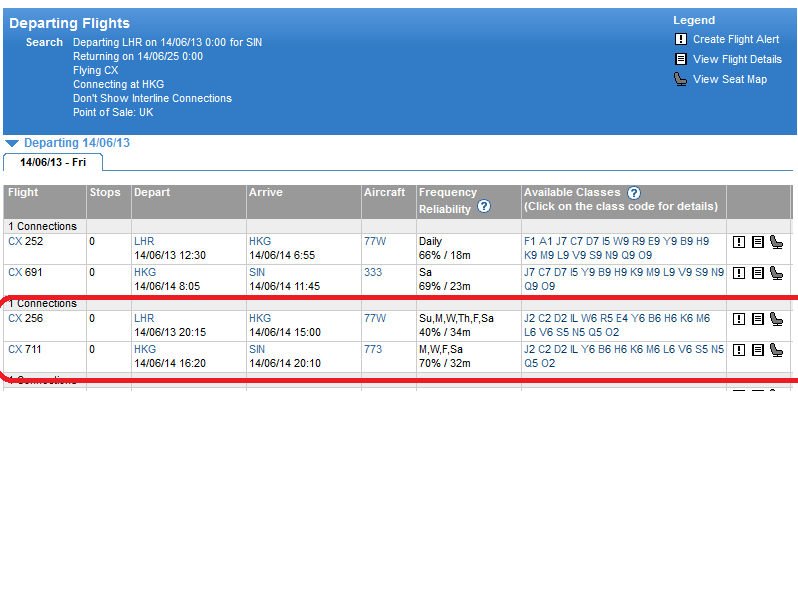798x614 pixels.
Task: Click the 77W aircraft link for CX 256
Action: (374, 319)
